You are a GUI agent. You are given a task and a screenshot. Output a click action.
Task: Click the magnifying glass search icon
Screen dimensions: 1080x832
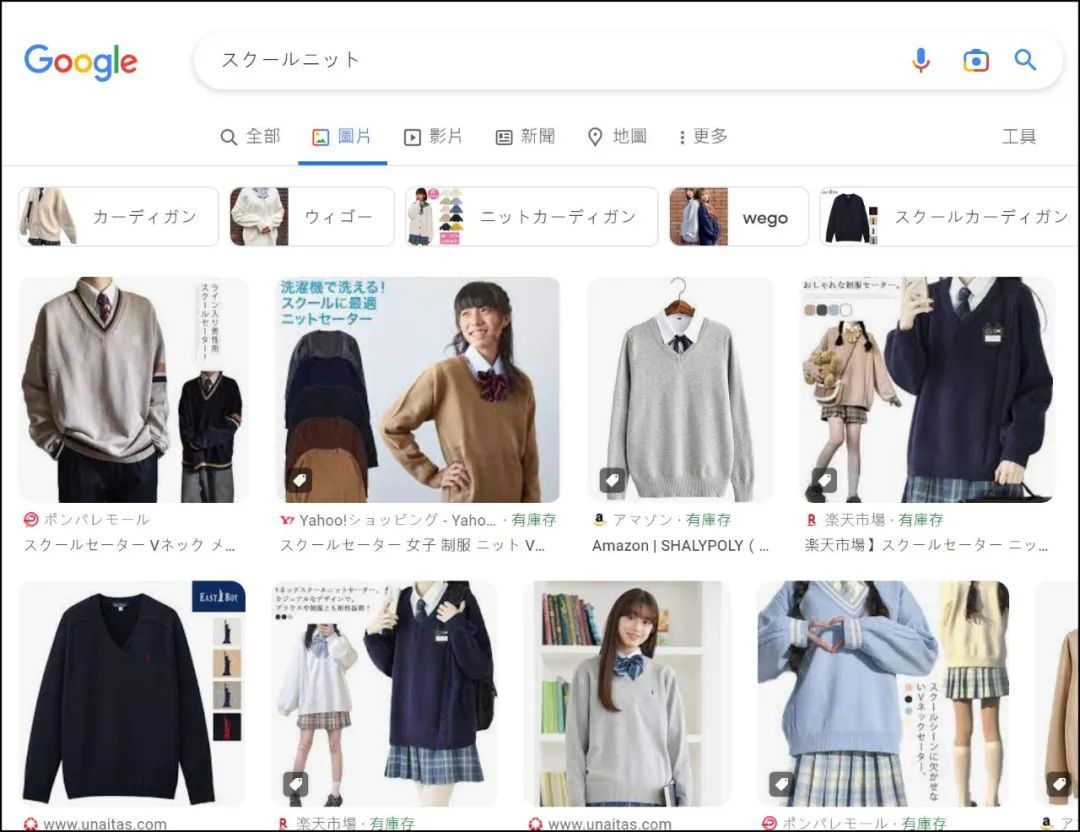[x=1026, y=60]
